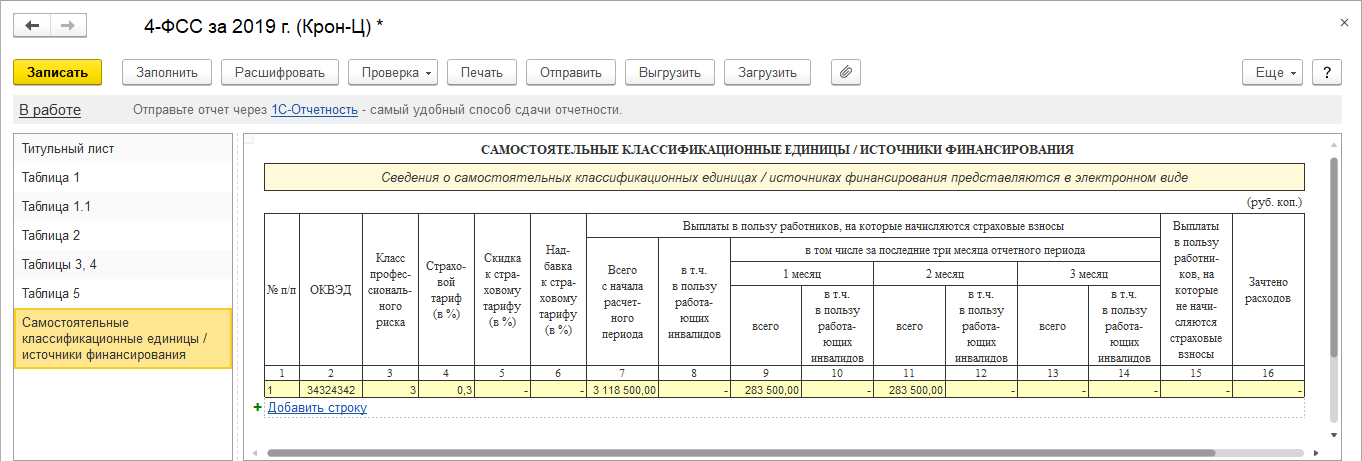
Task: Close the report form with X
Action: coord(1342,21)
